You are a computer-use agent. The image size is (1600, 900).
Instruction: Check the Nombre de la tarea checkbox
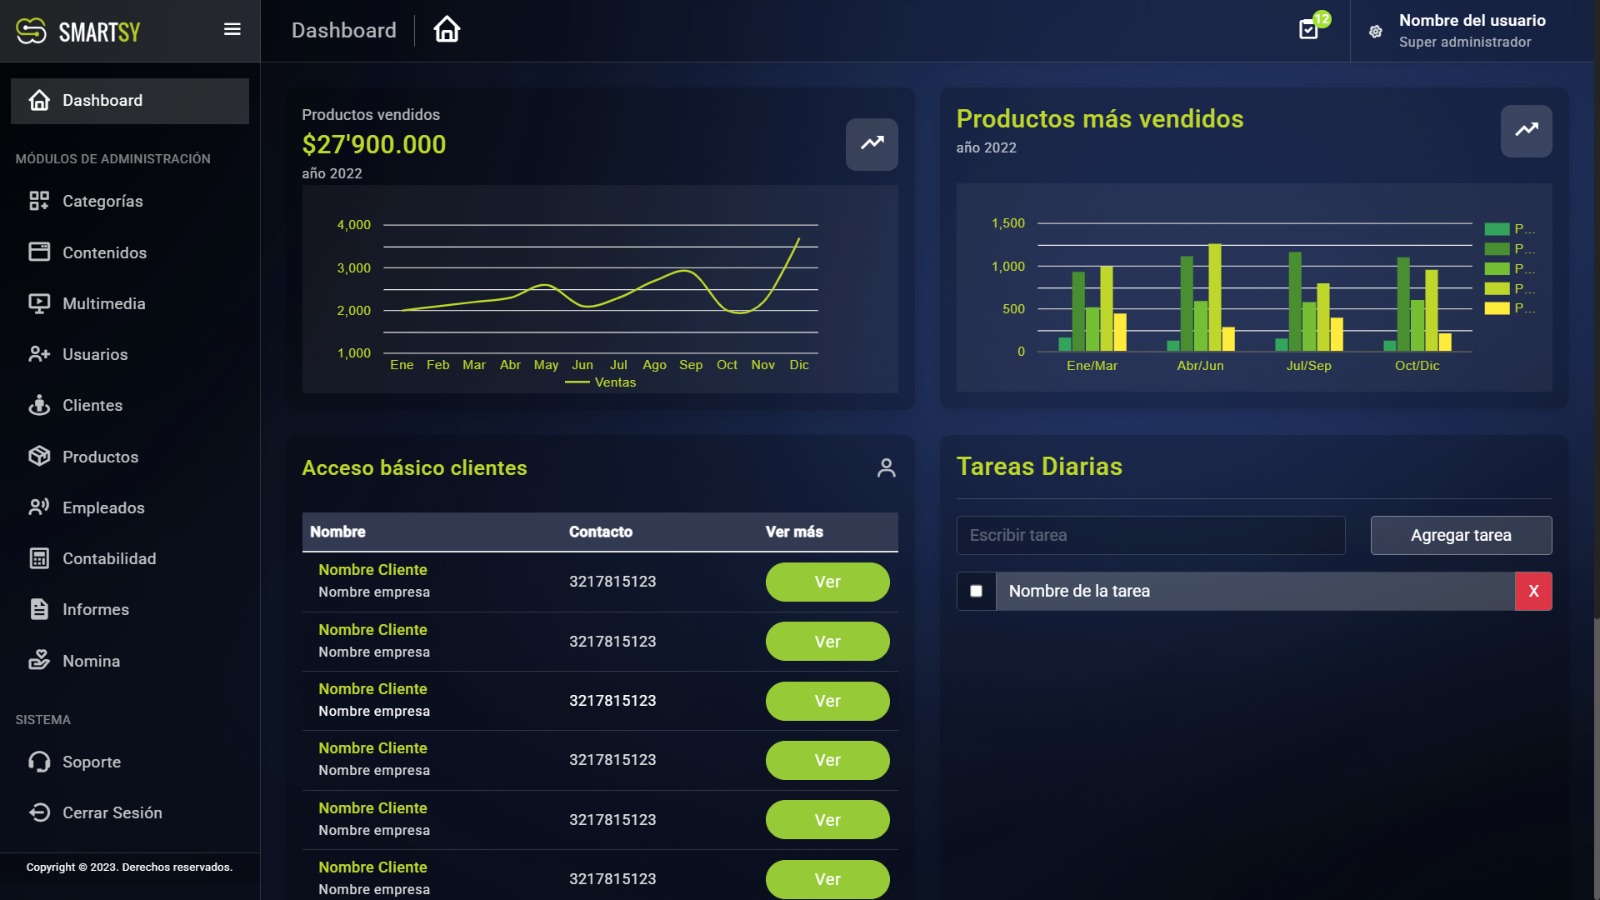976,591
